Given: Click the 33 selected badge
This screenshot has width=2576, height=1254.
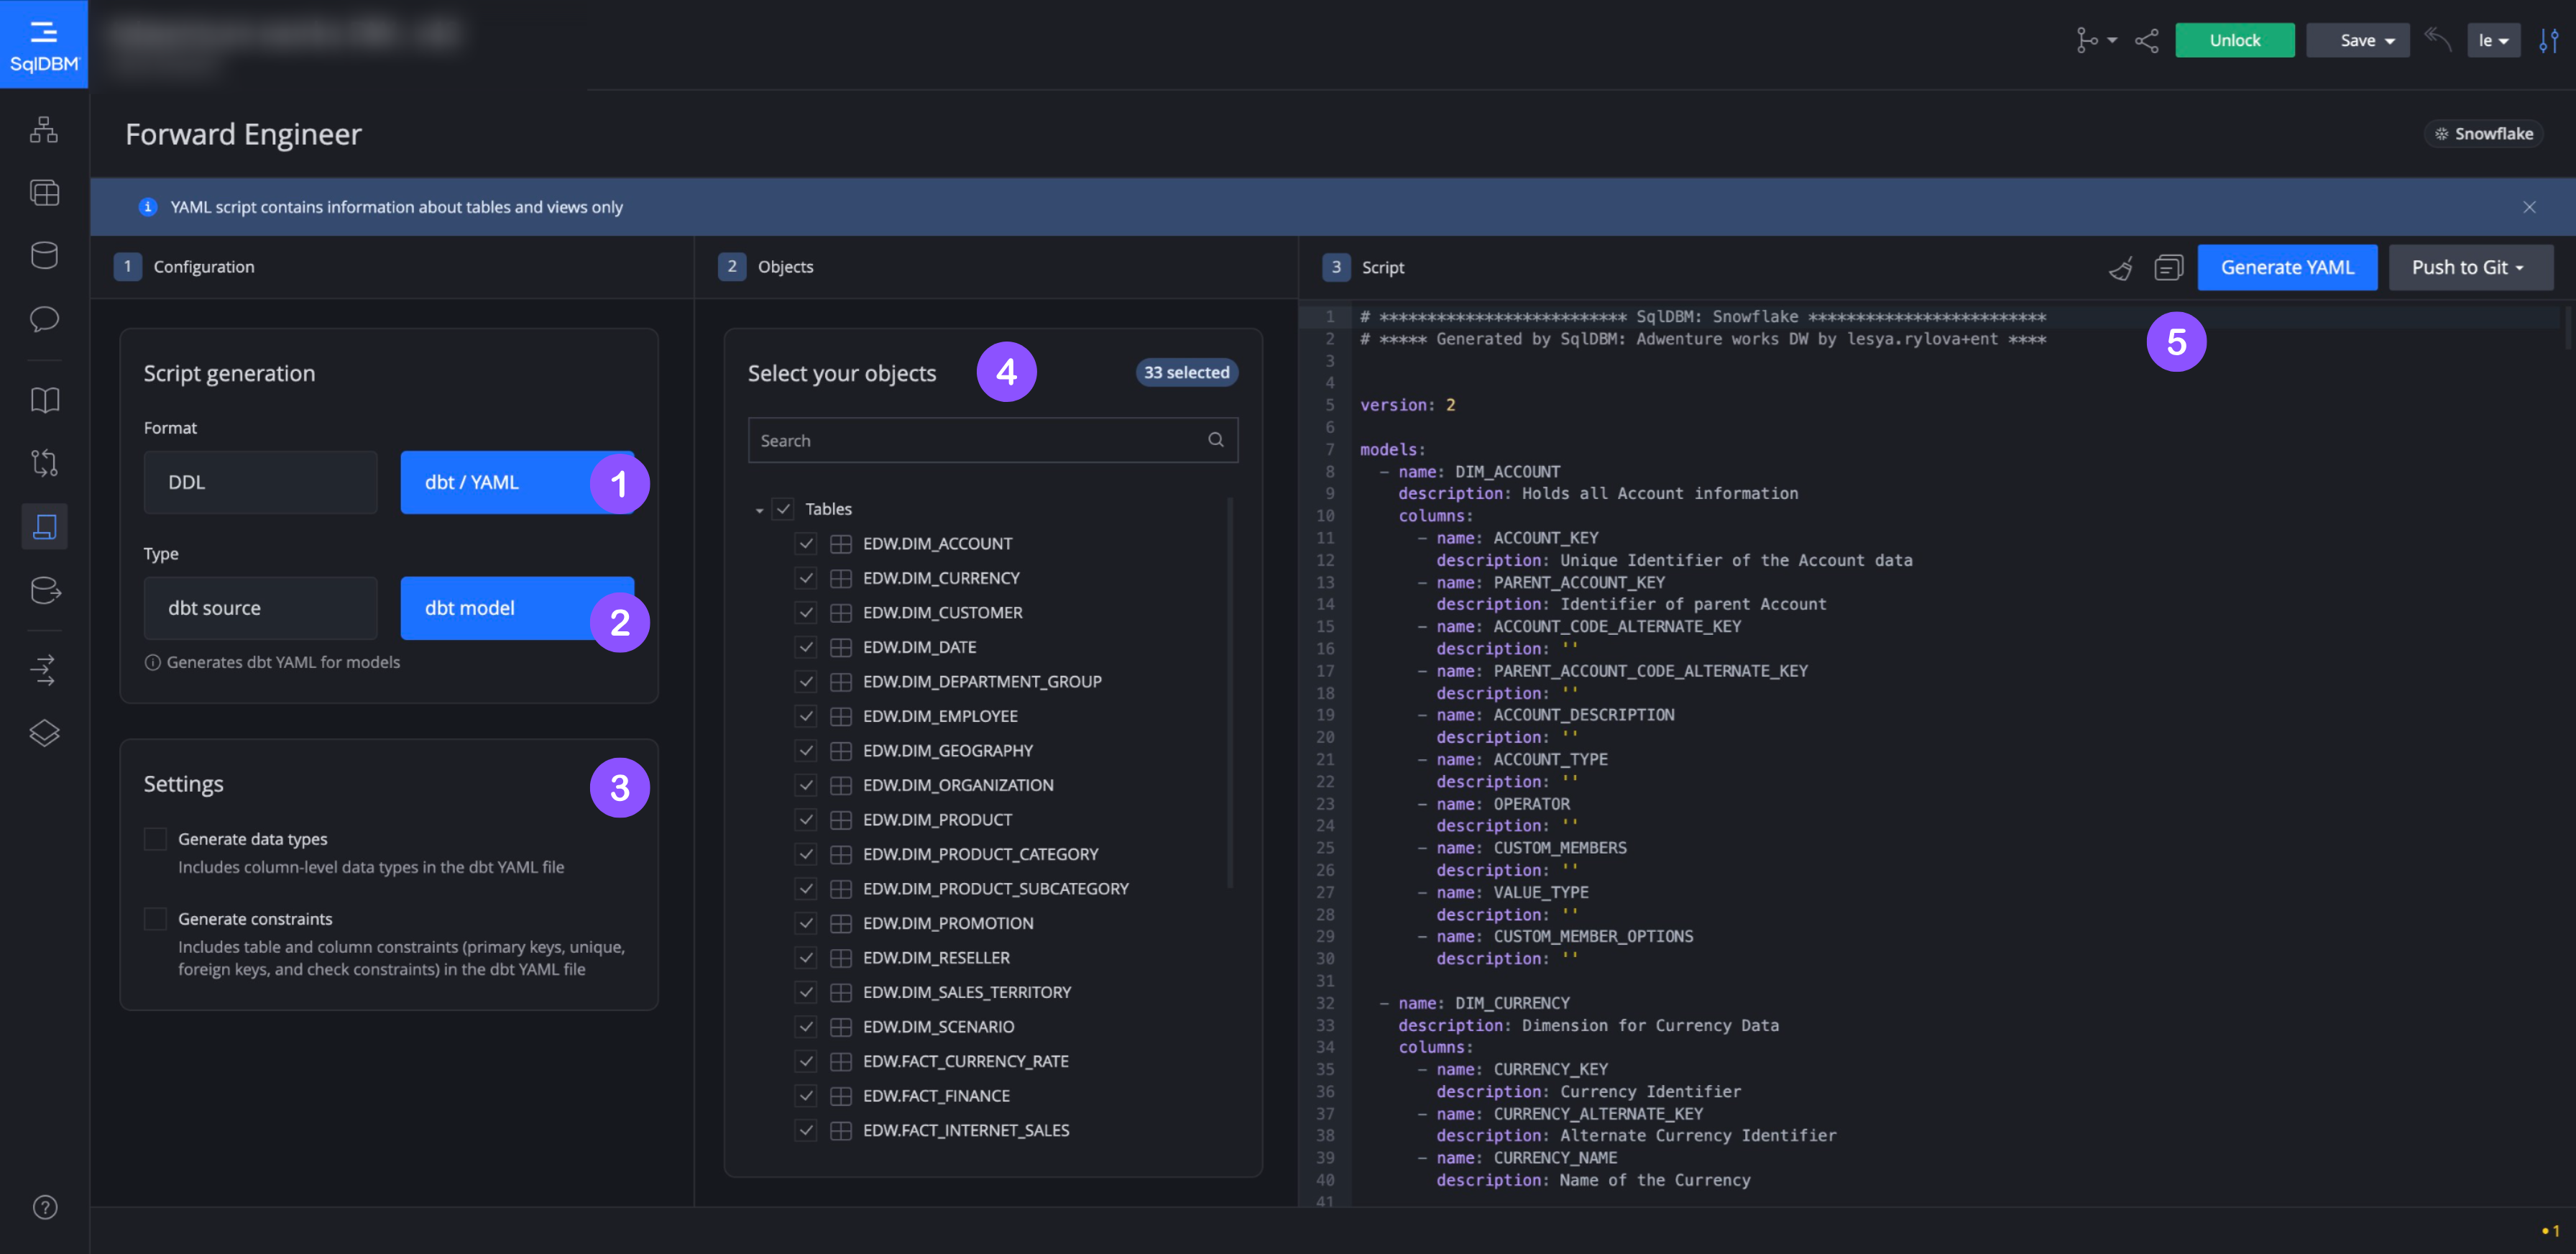Looking at the screenshot, I should (x=1186, y=372).
